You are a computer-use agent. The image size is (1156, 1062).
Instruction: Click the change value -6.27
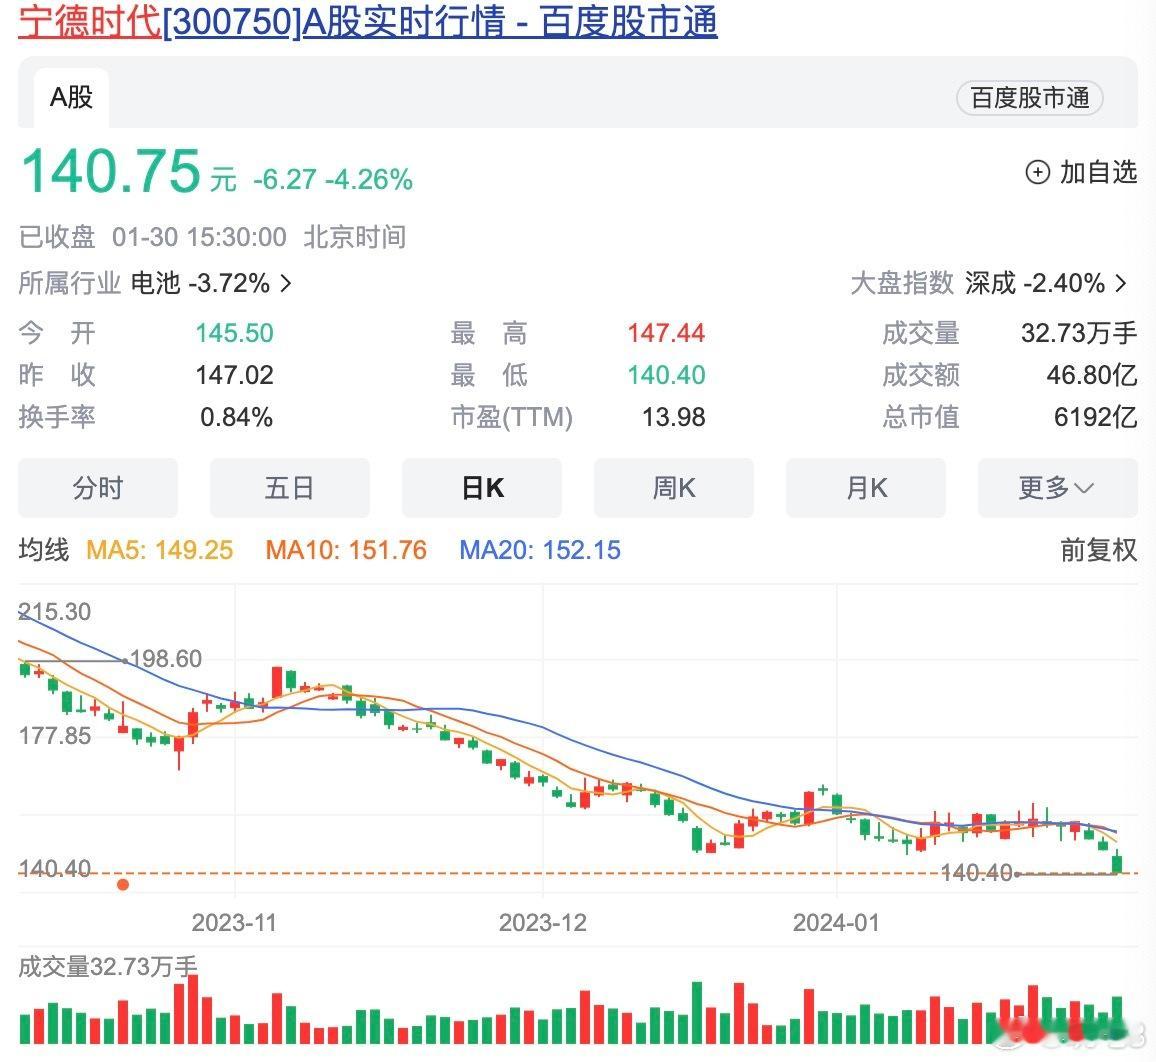(285, 179)
